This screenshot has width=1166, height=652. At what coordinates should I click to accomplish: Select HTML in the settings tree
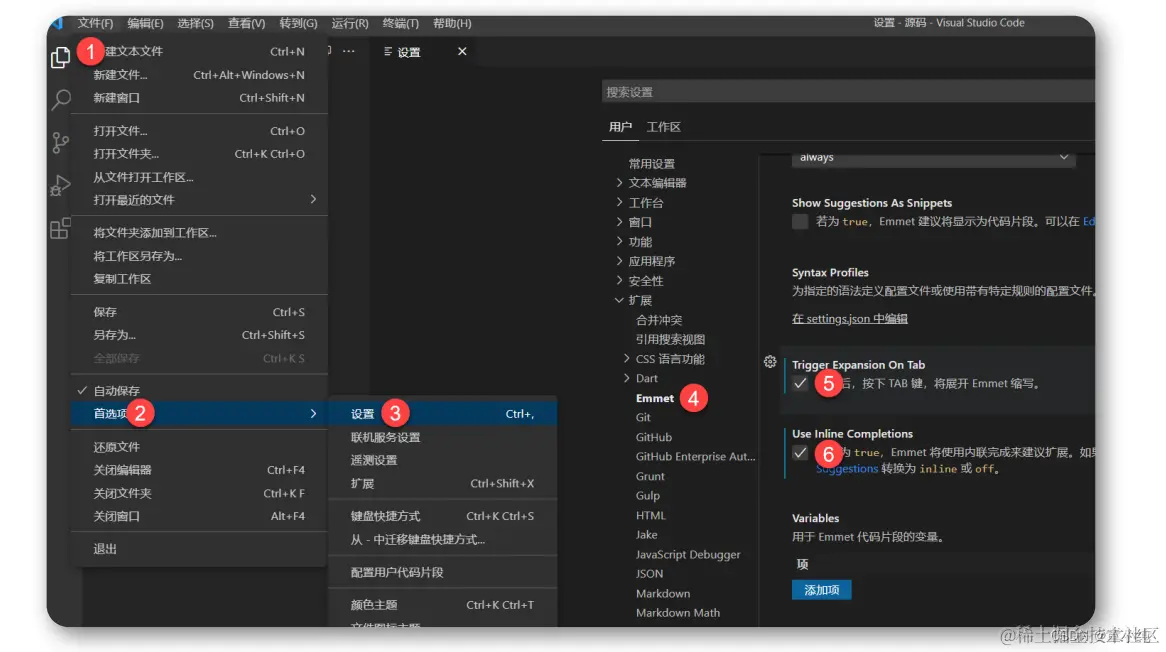pyautogui.click(x=651, y=515)
